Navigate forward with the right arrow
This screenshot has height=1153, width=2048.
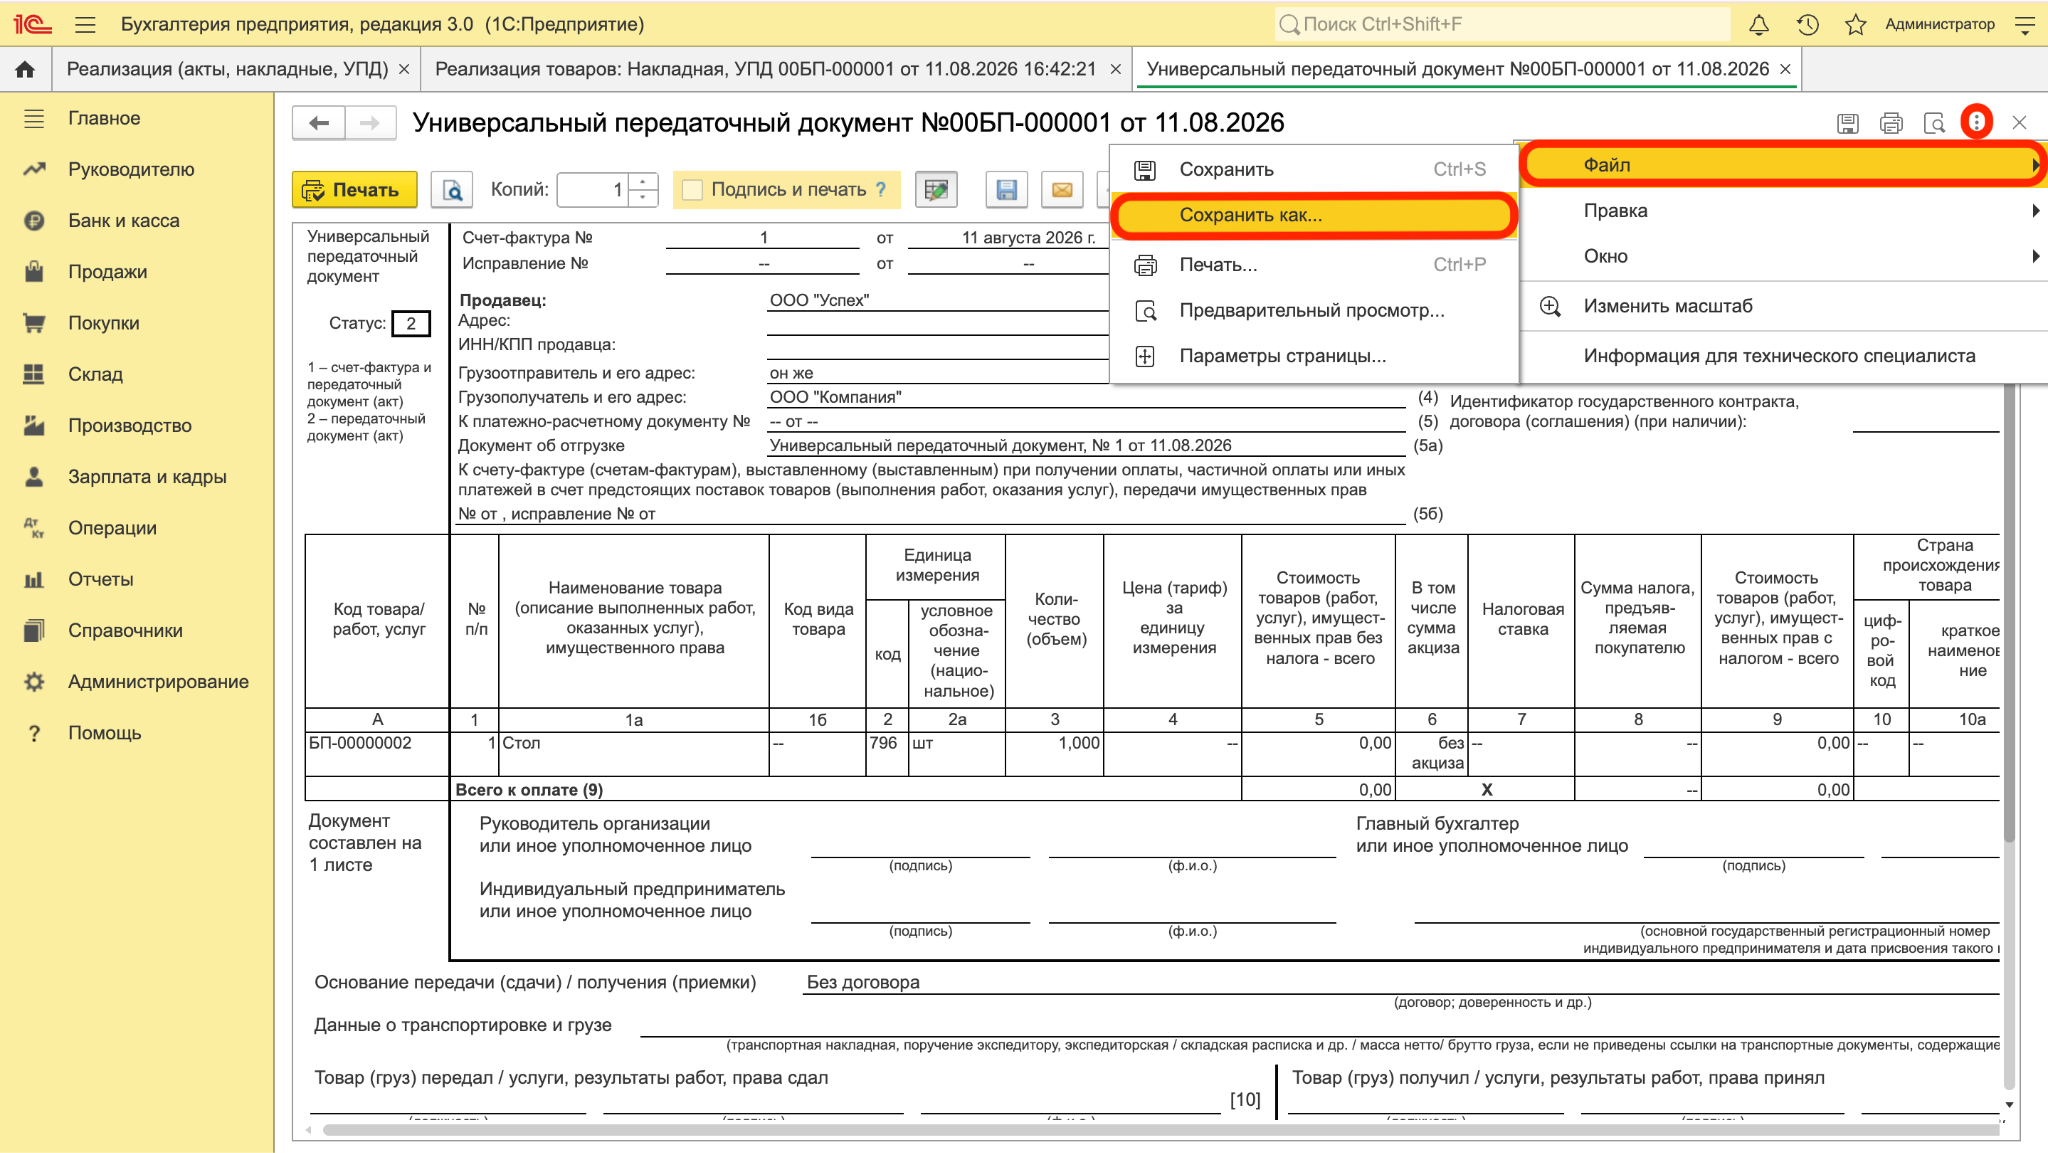370,123
